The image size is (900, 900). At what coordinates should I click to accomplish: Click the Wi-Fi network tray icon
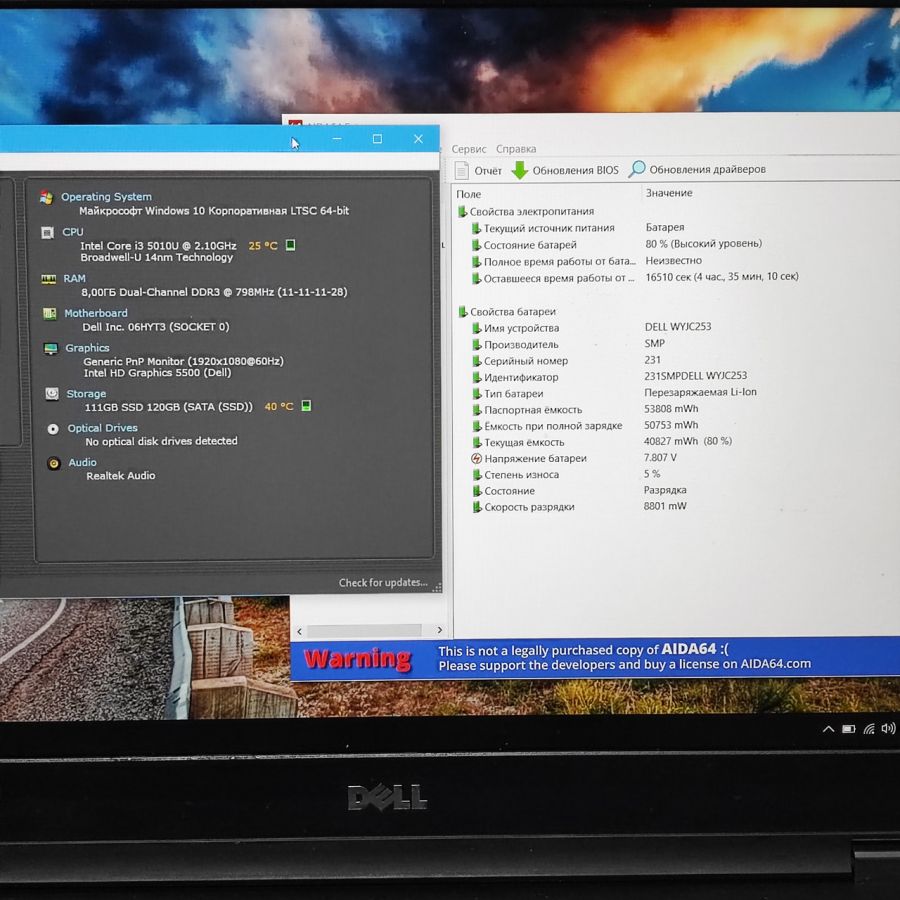click(869, 729)
